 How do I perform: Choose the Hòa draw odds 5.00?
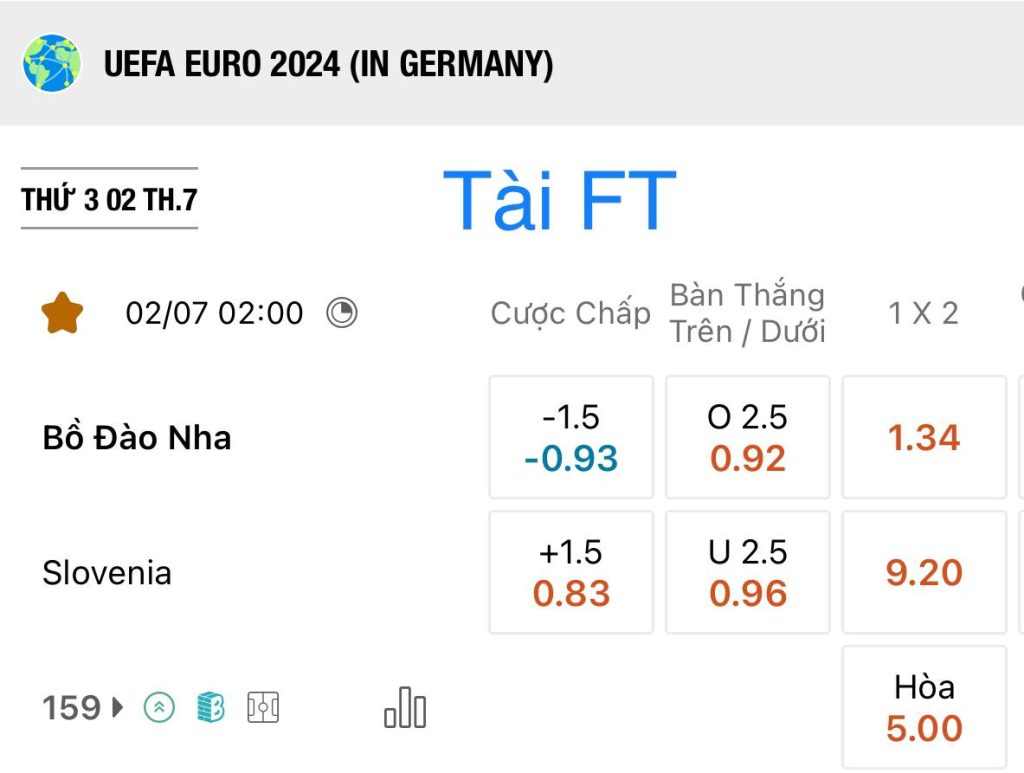(x=924, y=707)
